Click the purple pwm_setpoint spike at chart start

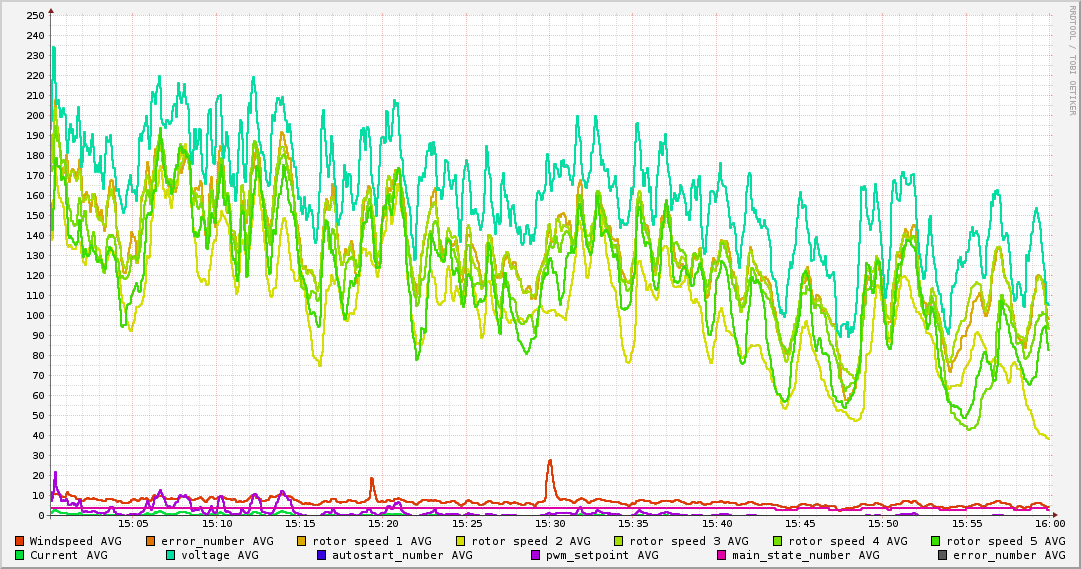(55, 473)
